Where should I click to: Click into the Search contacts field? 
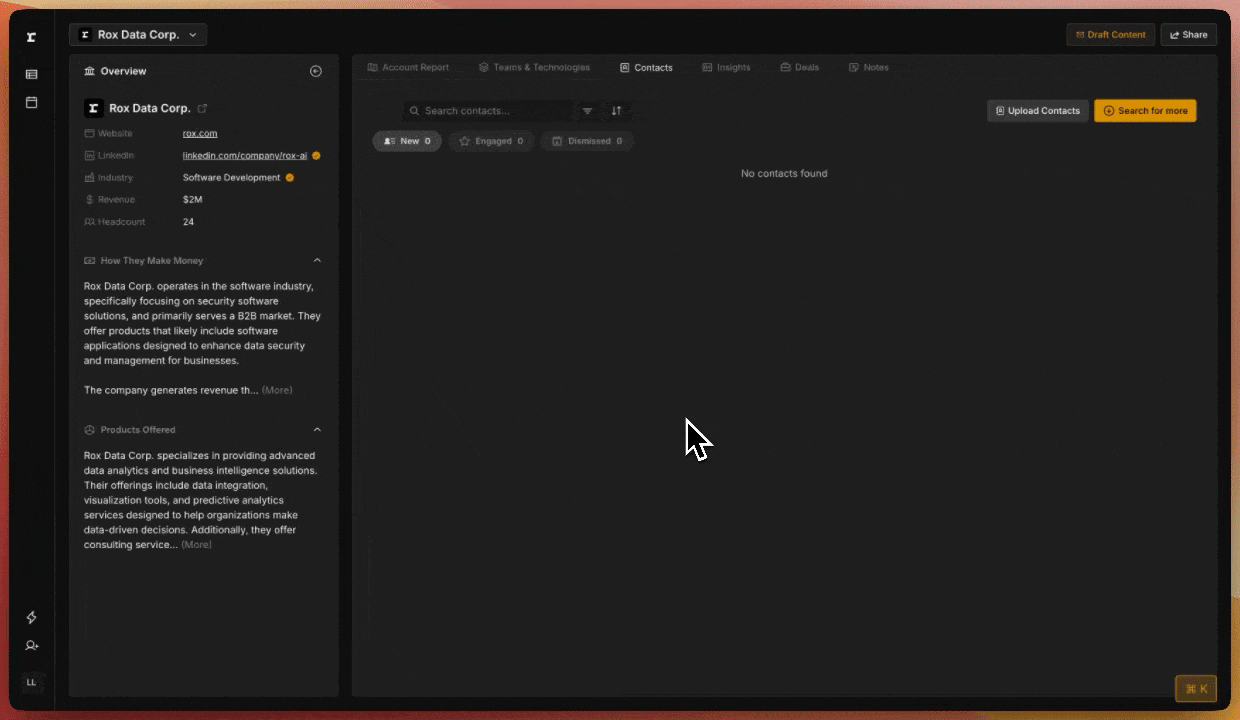490,111
